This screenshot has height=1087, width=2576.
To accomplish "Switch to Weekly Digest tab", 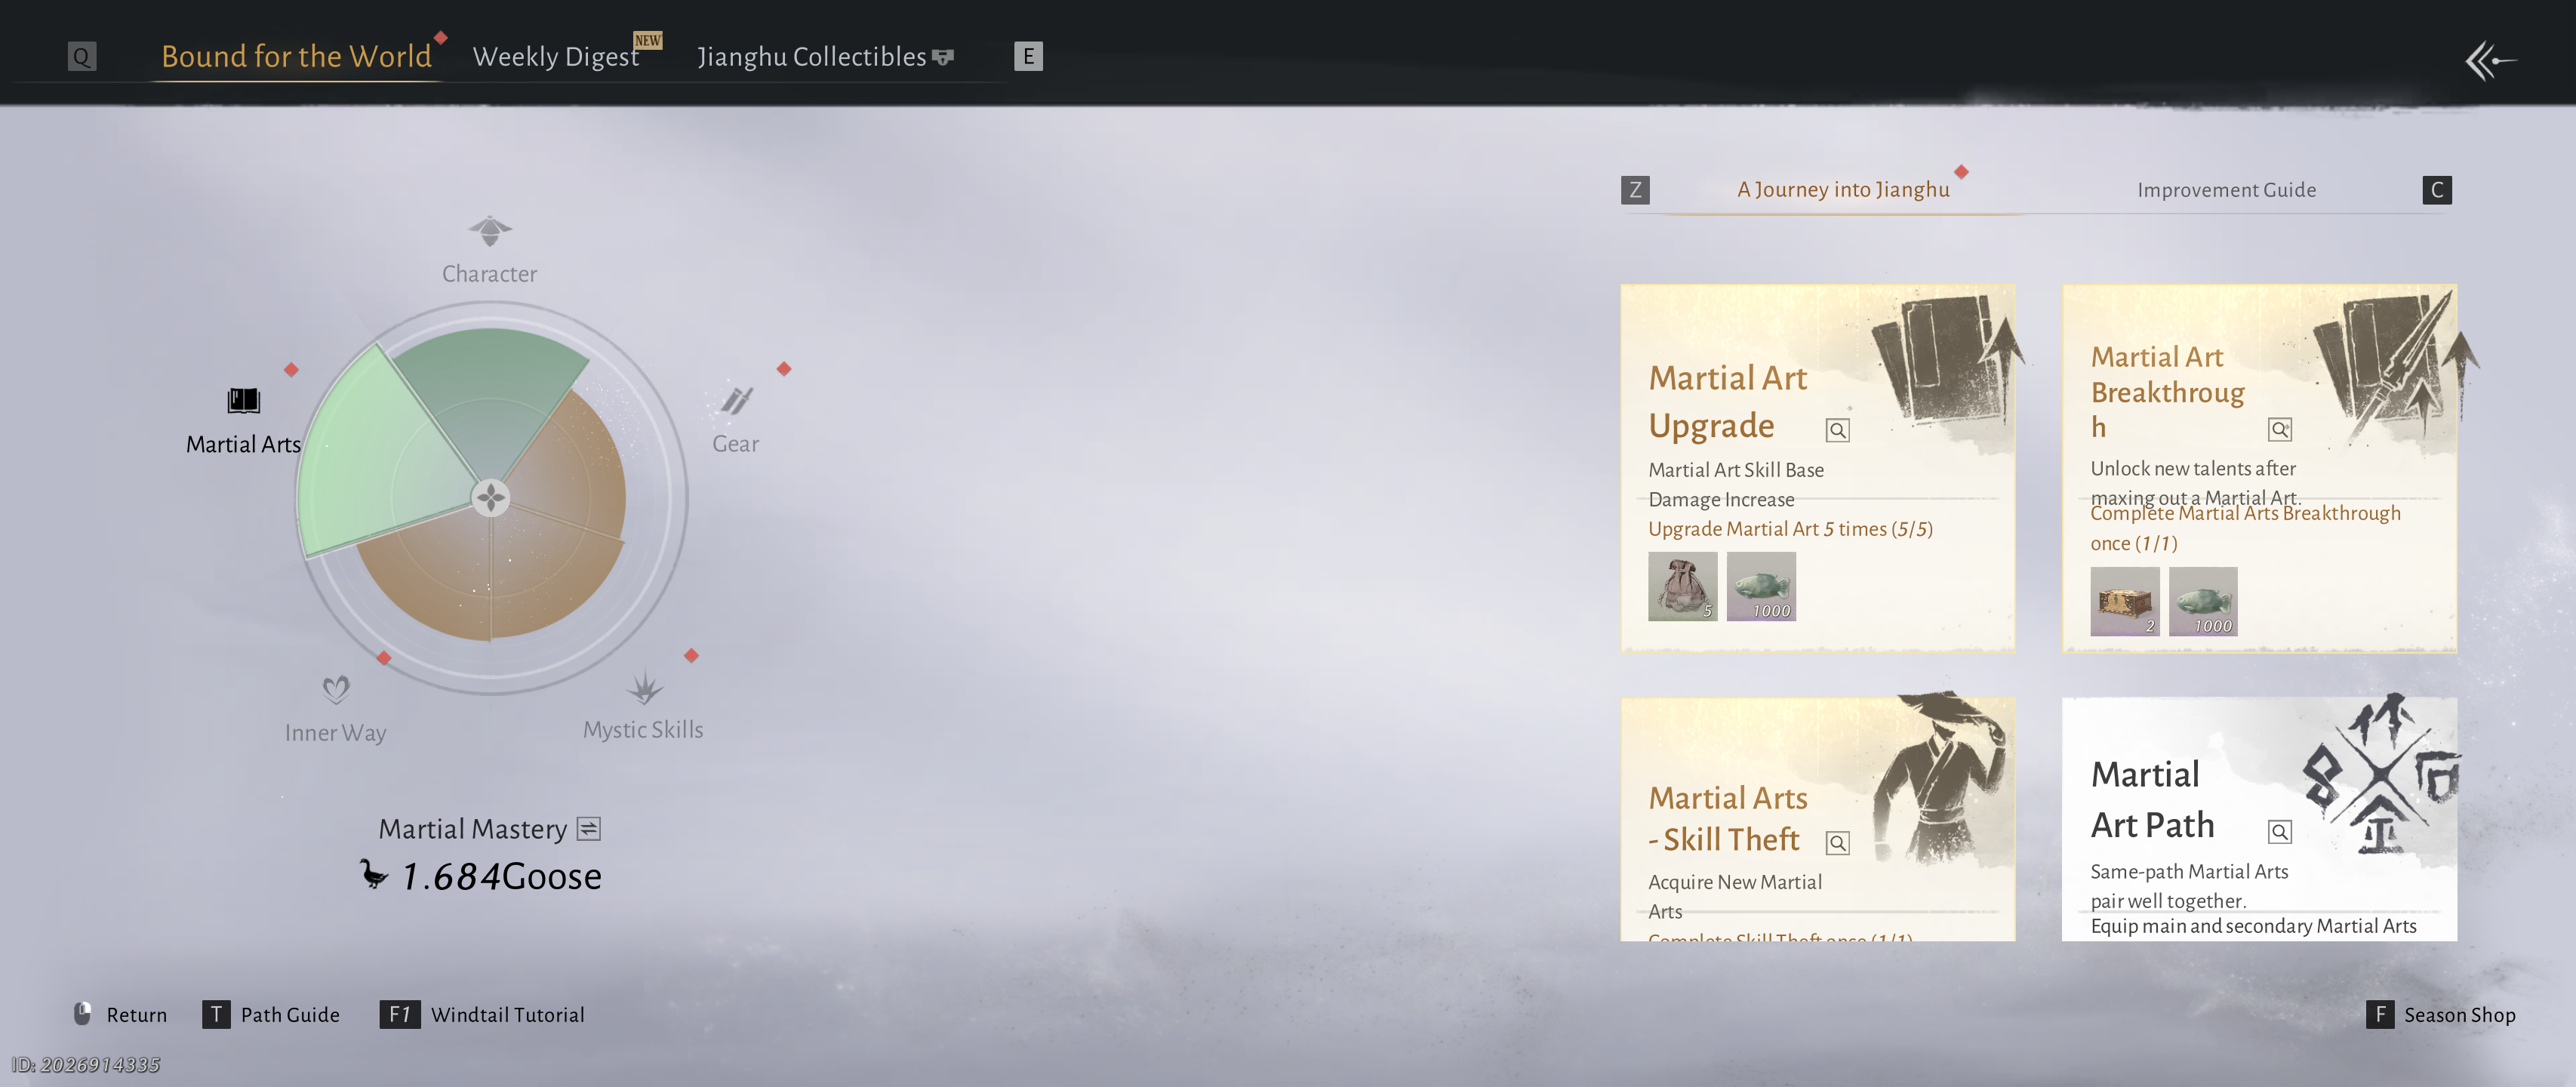I will tap(555, 57).
